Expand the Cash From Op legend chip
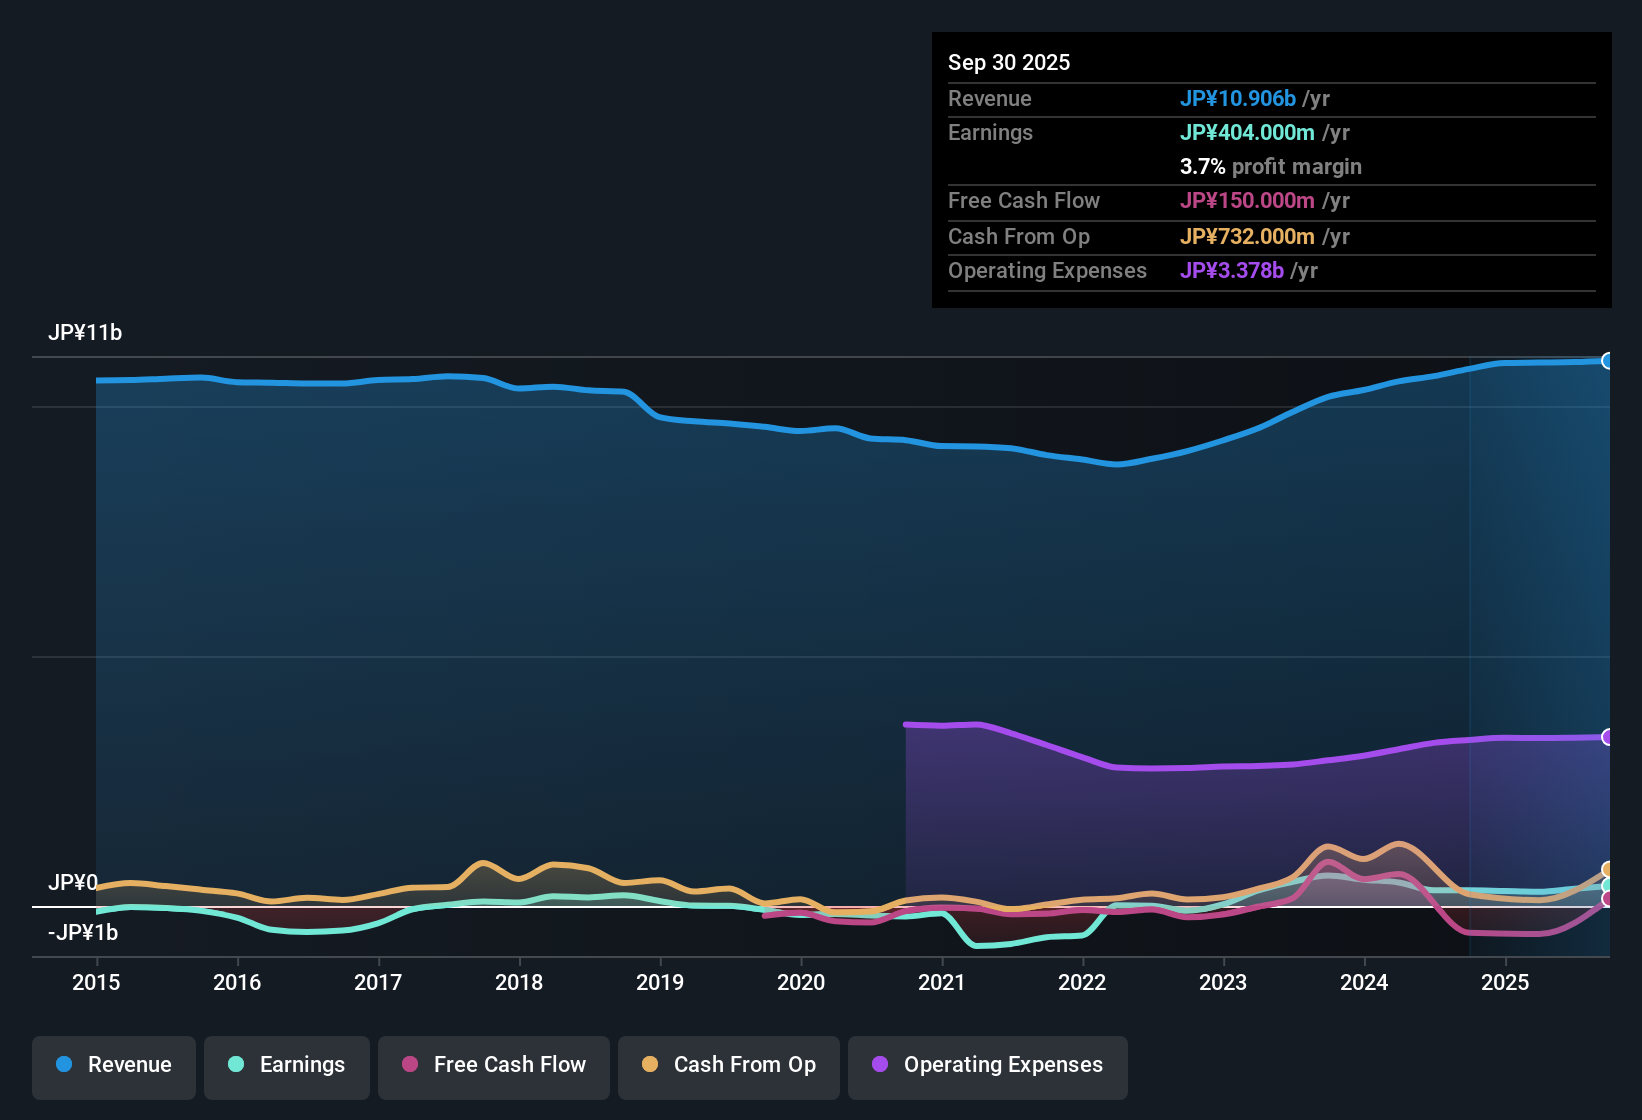This screenshot has width=1642, height=1120. tap(728, 1065)
